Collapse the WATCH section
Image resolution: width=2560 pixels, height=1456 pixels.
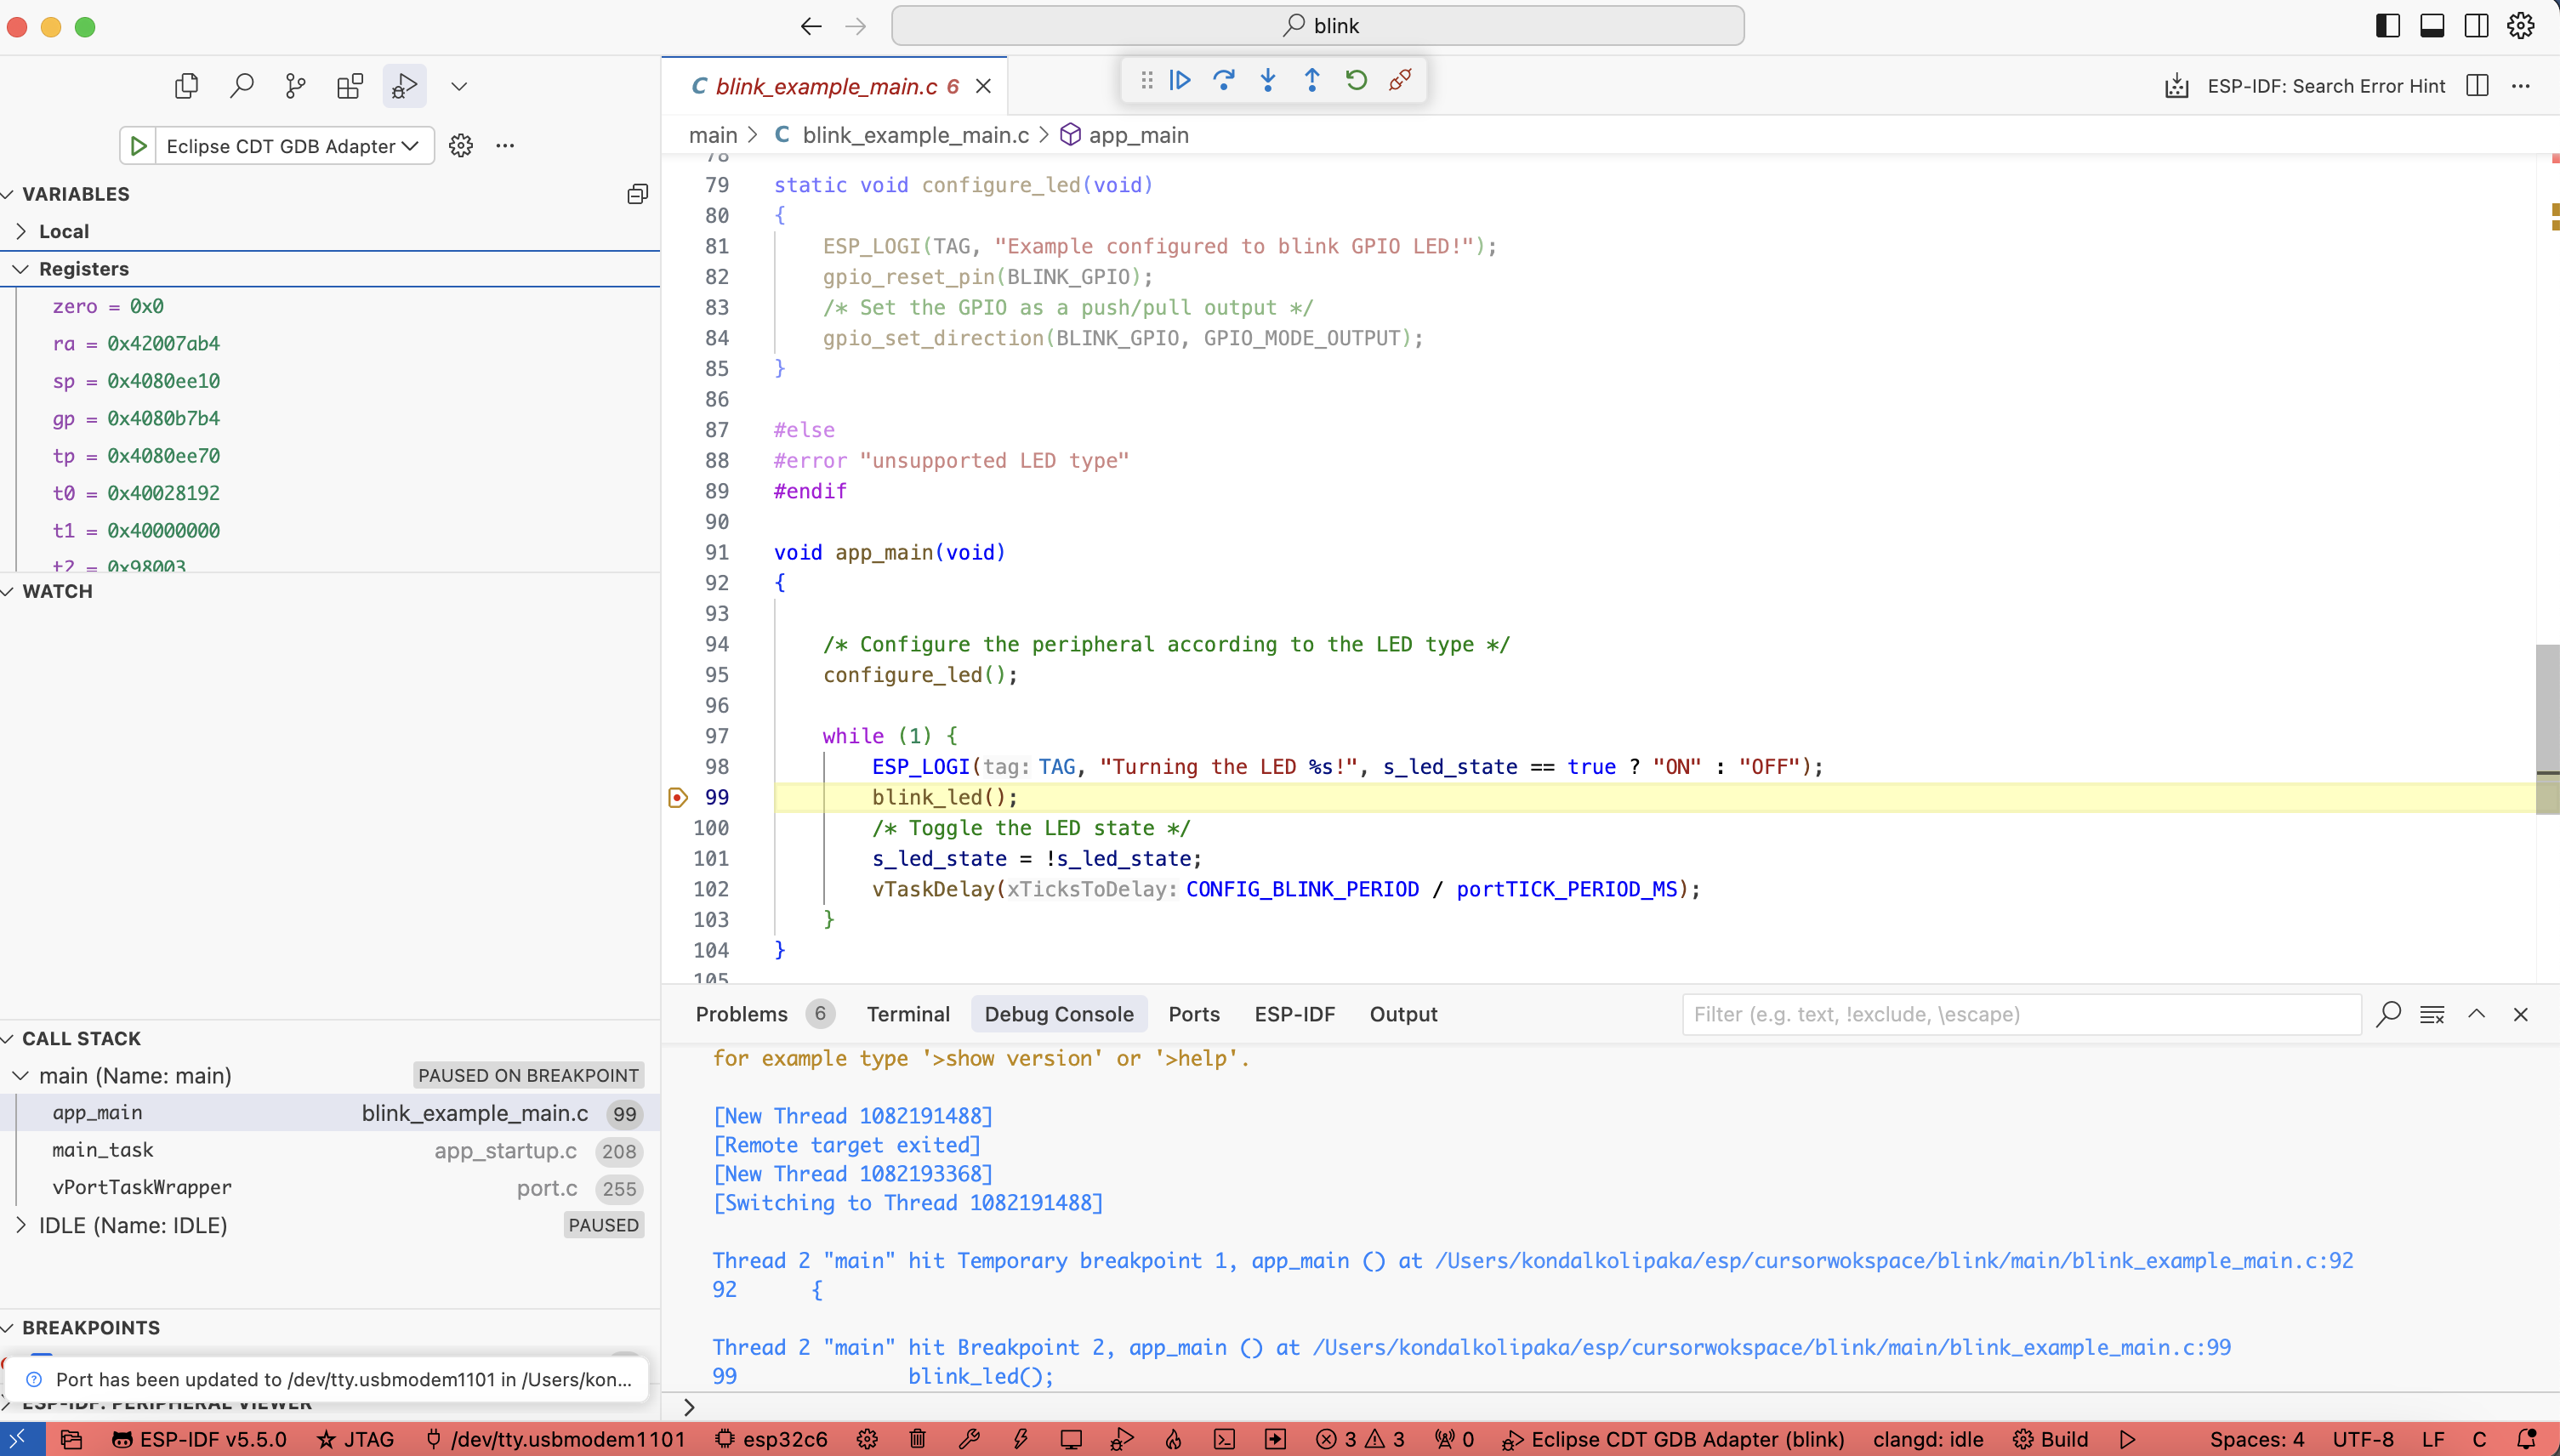pyautogui.click(x=57, y=591)
